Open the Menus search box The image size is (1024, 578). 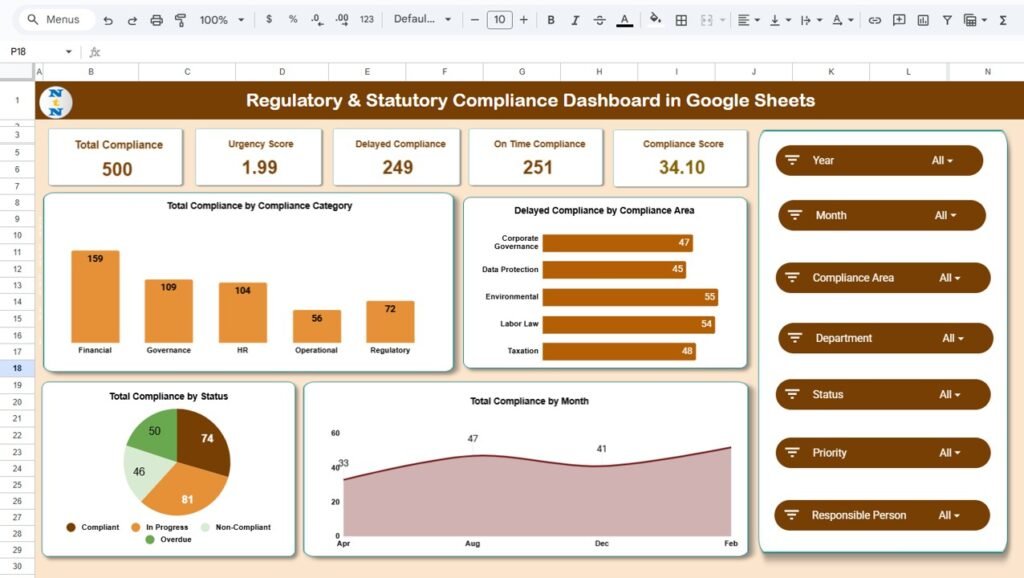coord(55,20)
